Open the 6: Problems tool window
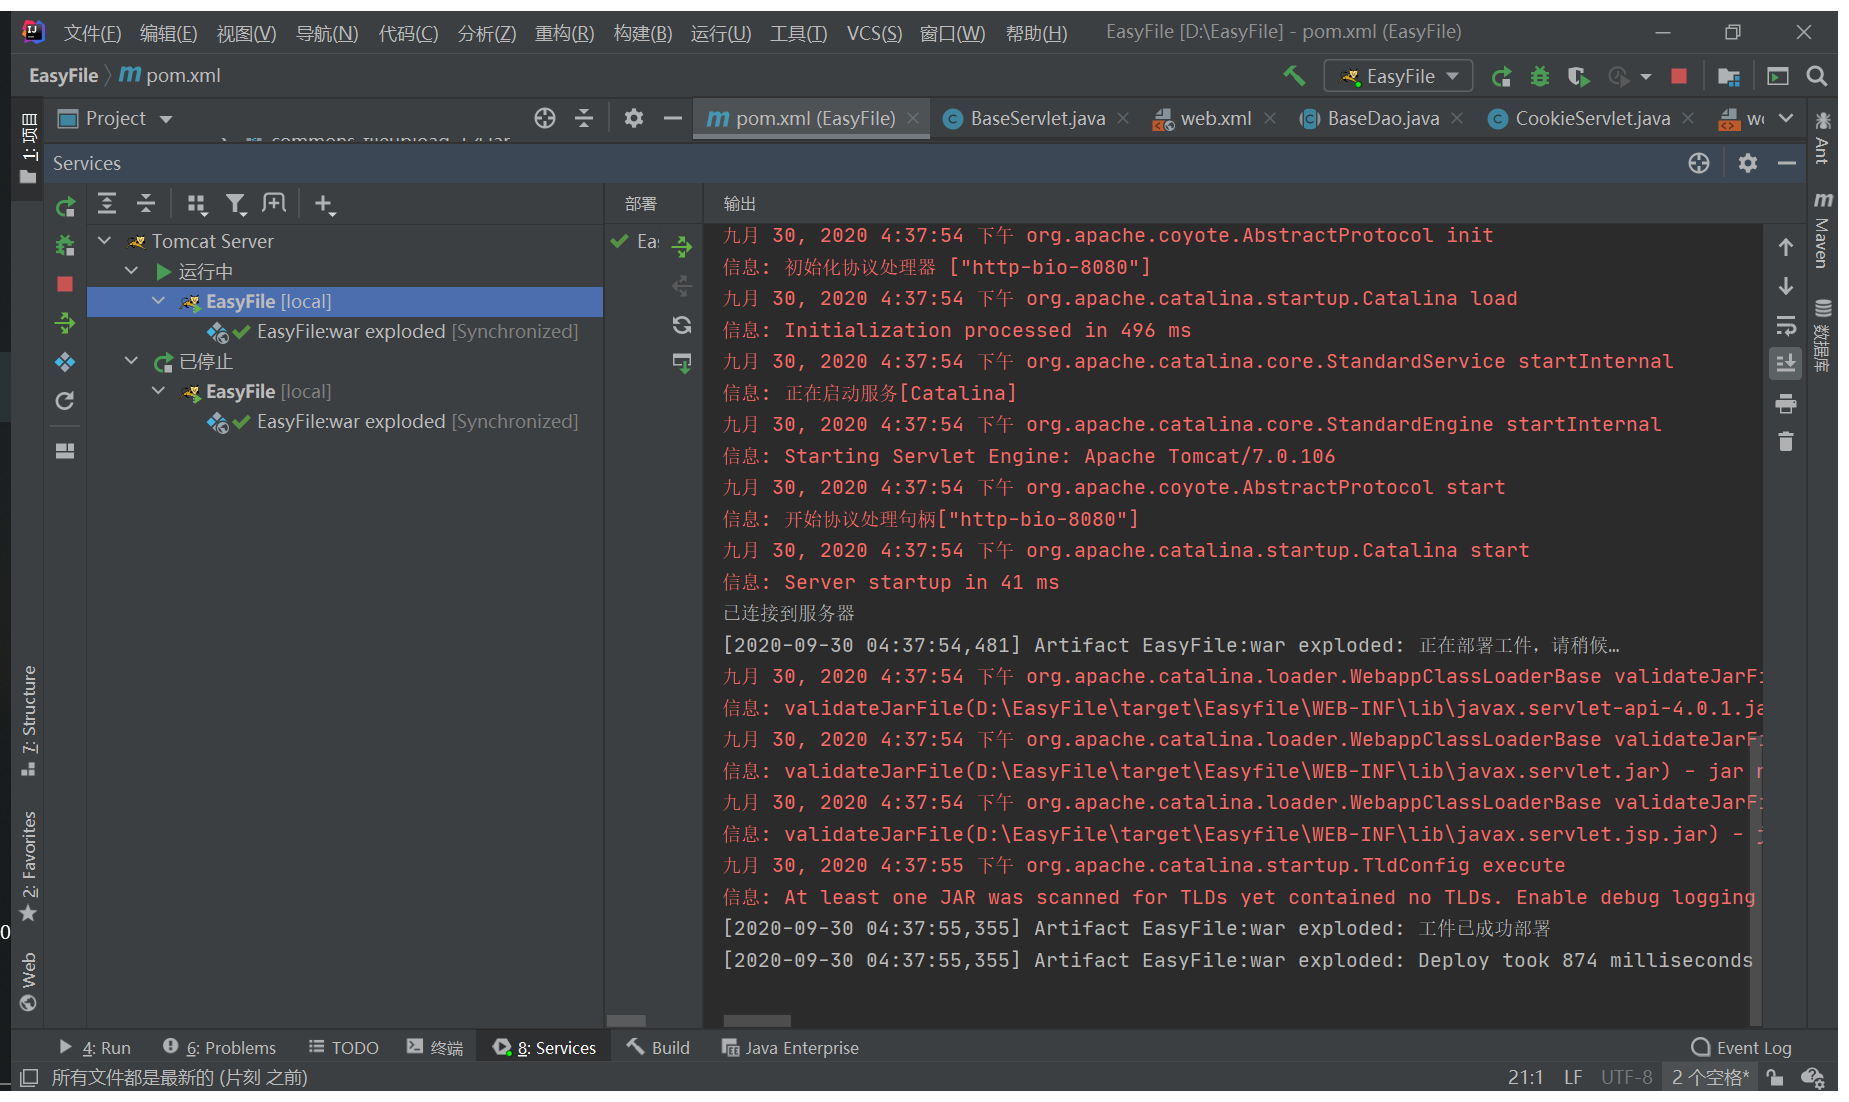The width and height of the screenshot is (1849, 1102). point(220,1047)
